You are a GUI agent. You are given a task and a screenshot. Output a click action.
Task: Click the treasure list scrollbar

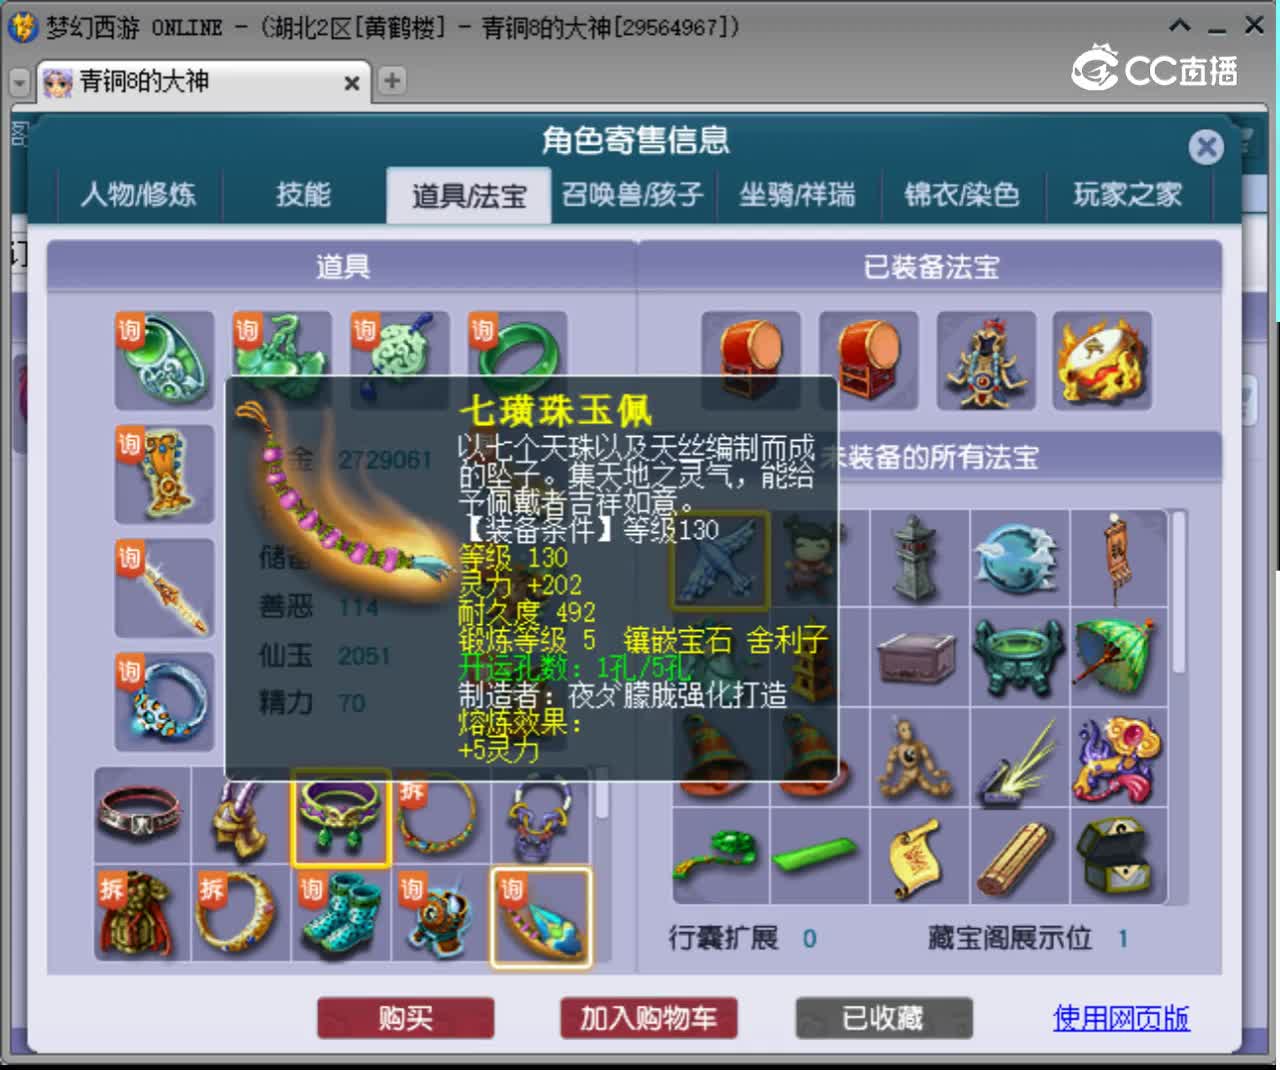tap(1179, 592)
